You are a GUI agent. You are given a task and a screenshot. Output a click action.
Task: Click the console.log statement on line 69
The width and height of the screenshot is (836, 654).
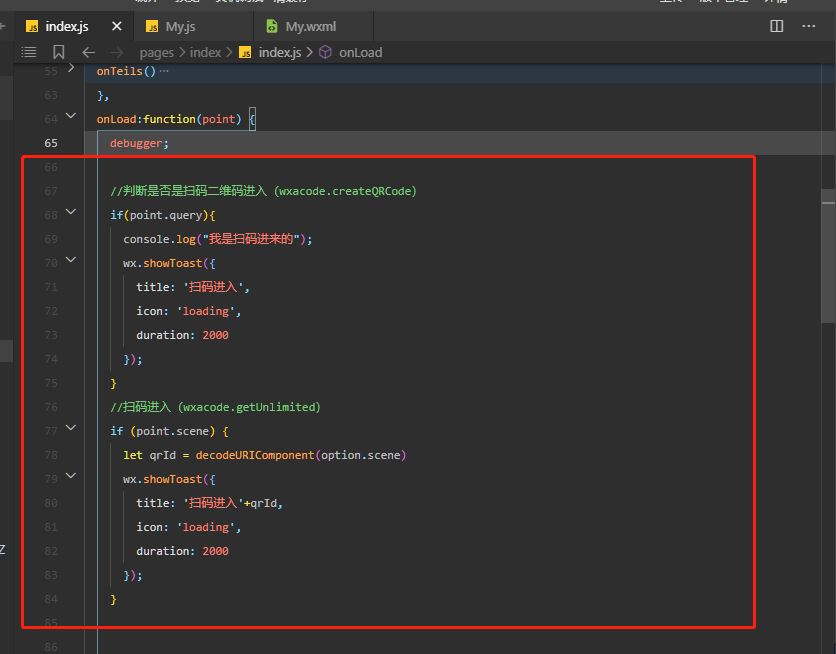click(218, 239)
